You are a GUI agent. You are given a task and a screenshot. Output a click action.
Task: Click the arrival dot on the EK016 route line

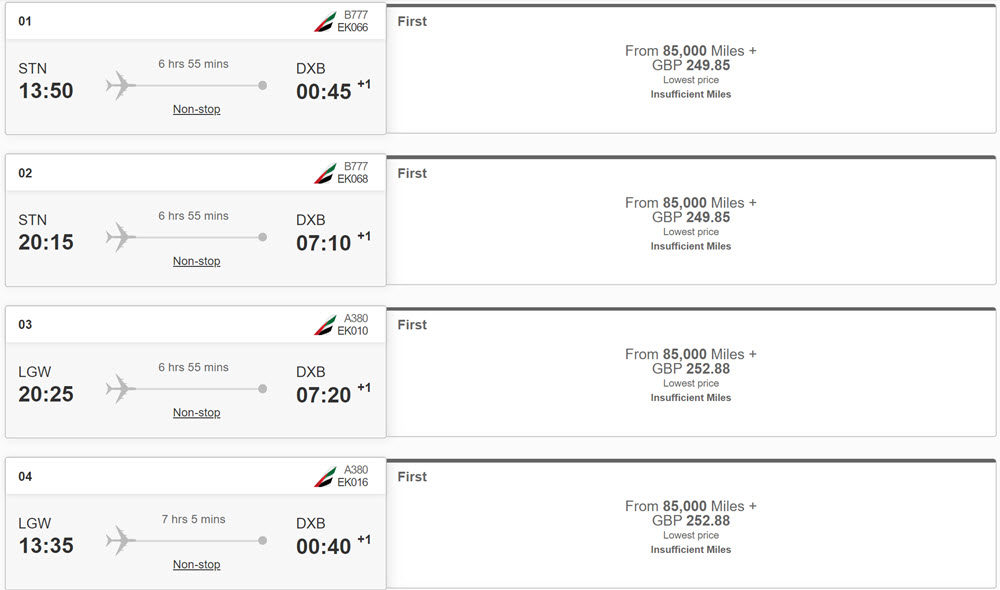pos(262,541)
